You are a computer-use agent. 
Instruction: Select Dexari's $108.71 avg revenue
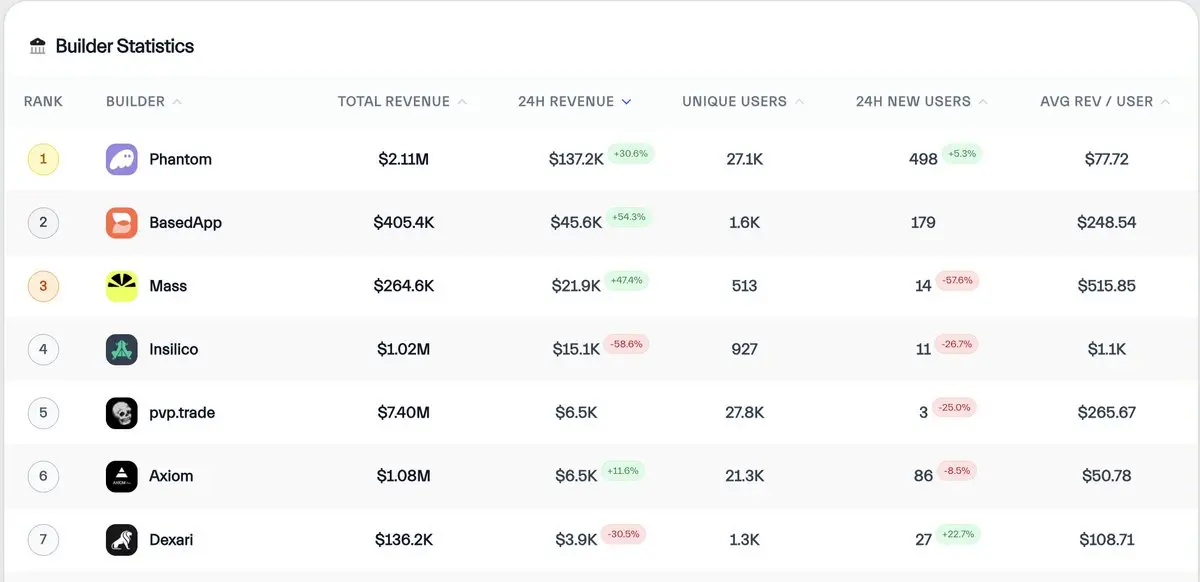pos(1107,540)
